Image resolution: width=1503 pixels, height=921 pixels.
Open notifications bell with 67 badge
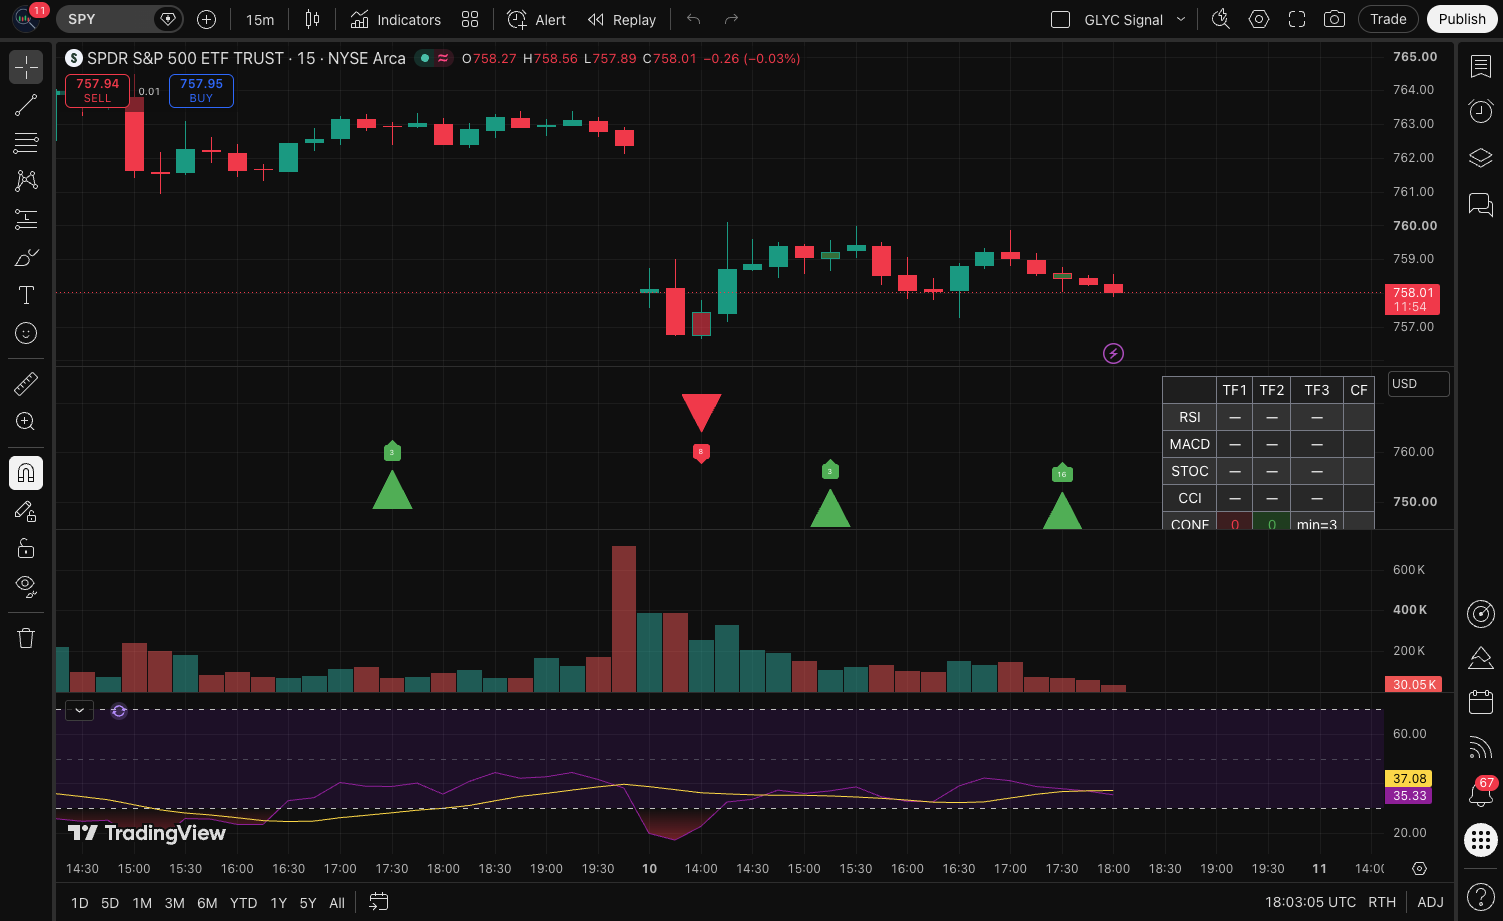point(1480,794)
